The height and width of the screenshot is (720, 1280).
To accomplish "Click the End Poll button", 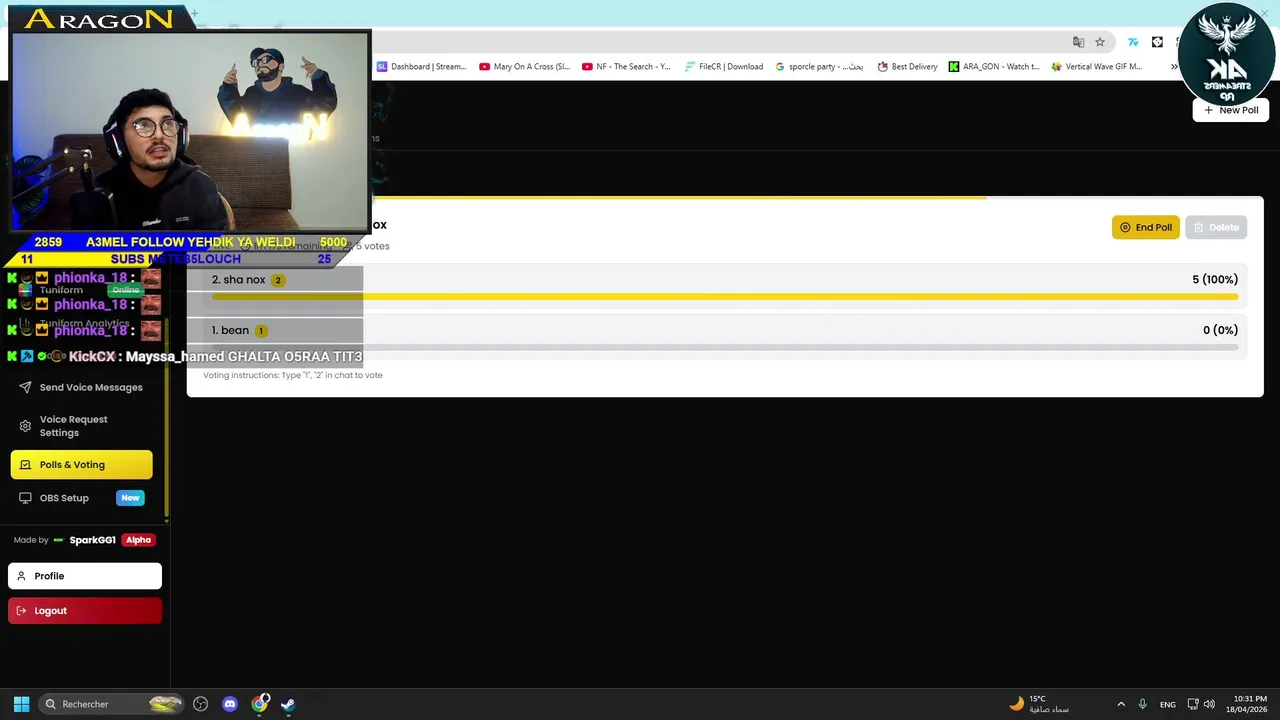I will point(1146,227).
